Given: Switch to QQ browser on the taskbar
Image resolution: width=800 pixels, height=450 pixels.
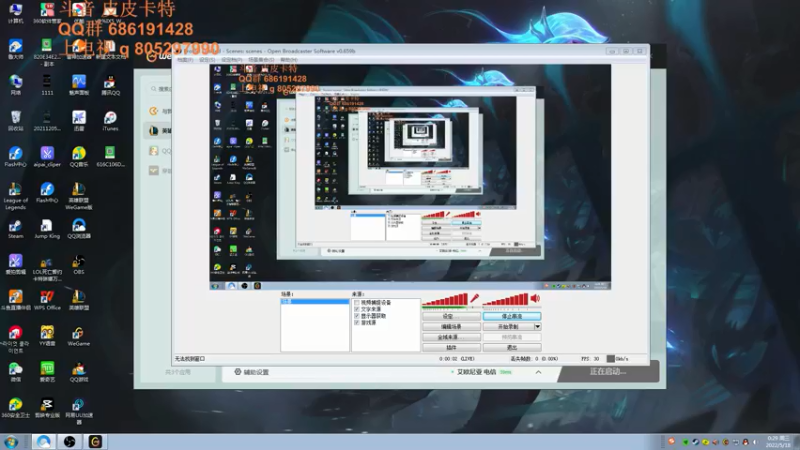Looking at the screenshot, I should point(43,442).
